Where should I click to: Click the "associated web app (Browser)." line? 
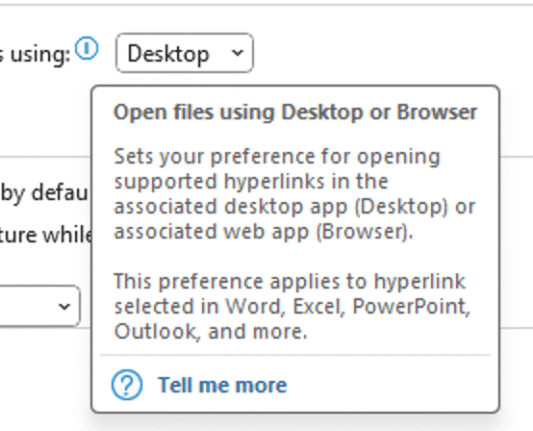[263, 232]
